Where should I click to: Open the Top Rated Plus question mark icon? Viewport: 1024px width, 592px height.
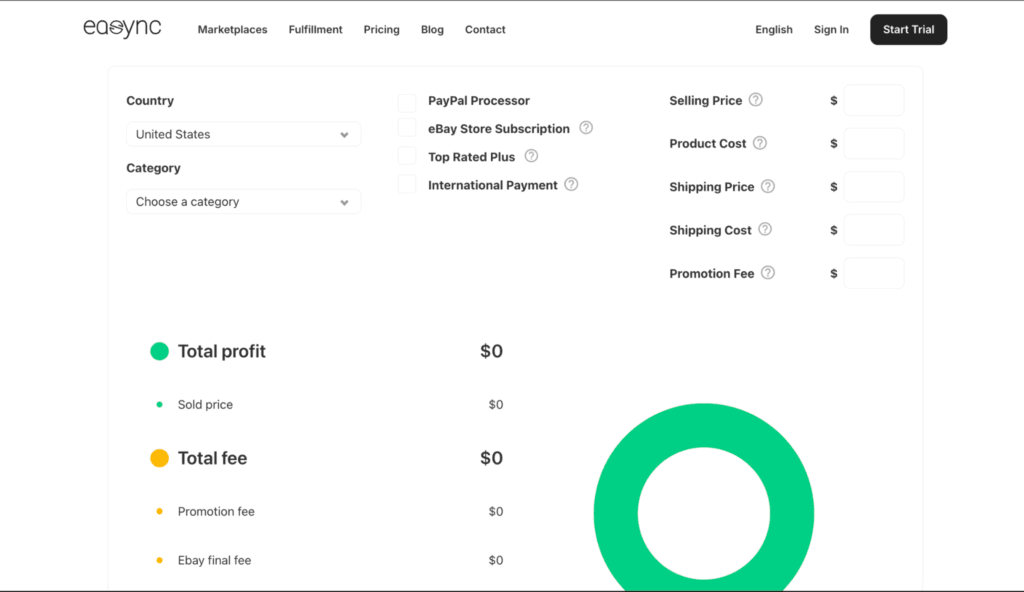(530, 156)
